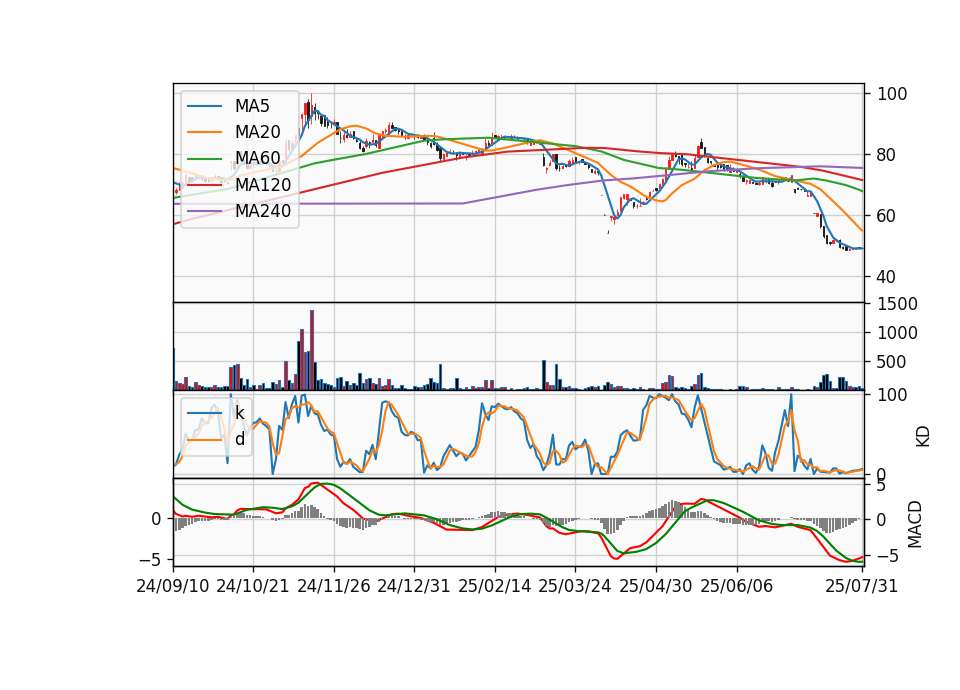Click the price axis value 60
960x690 pixels.
[x=886, y=216]
